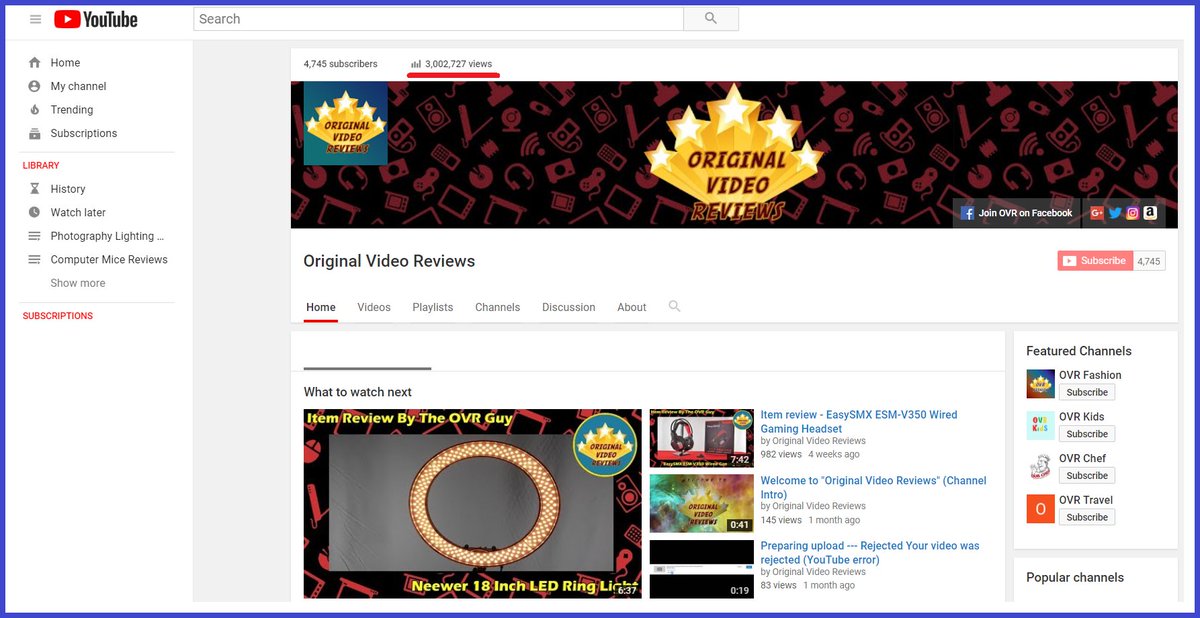
Task: Open OVR Fashion channel name
Action: [x=1090, y=375]
